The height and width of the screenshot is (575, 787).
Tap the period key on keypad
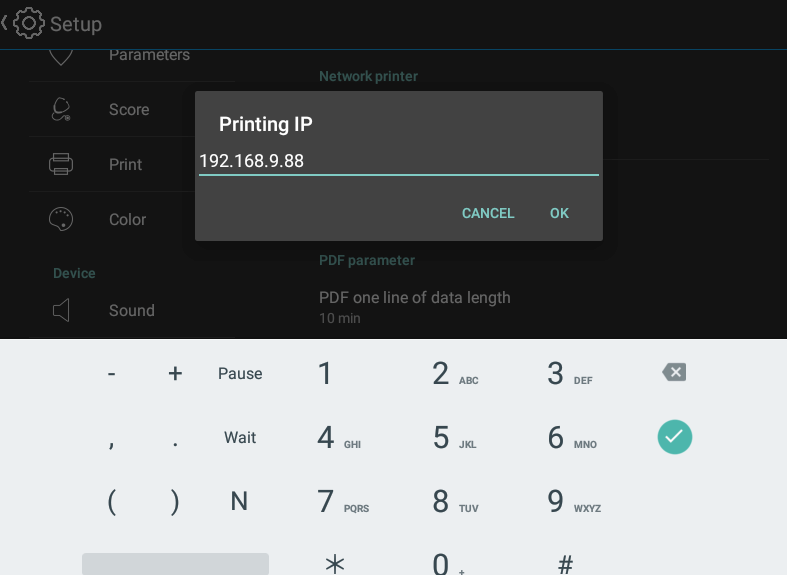(175, 438)
